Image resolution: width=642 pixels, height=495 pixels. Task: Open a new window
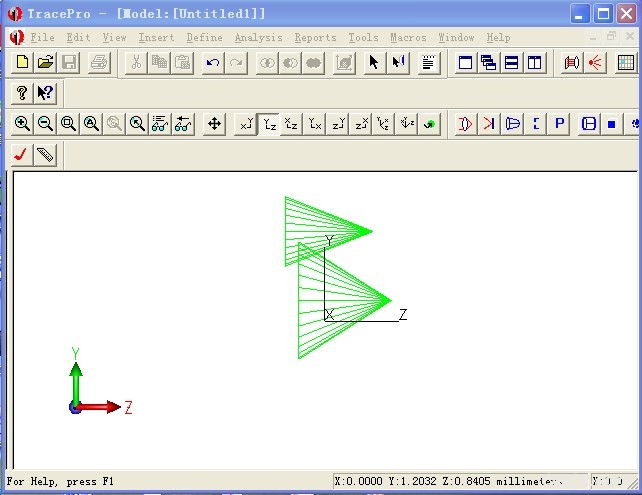coord(466,63)
